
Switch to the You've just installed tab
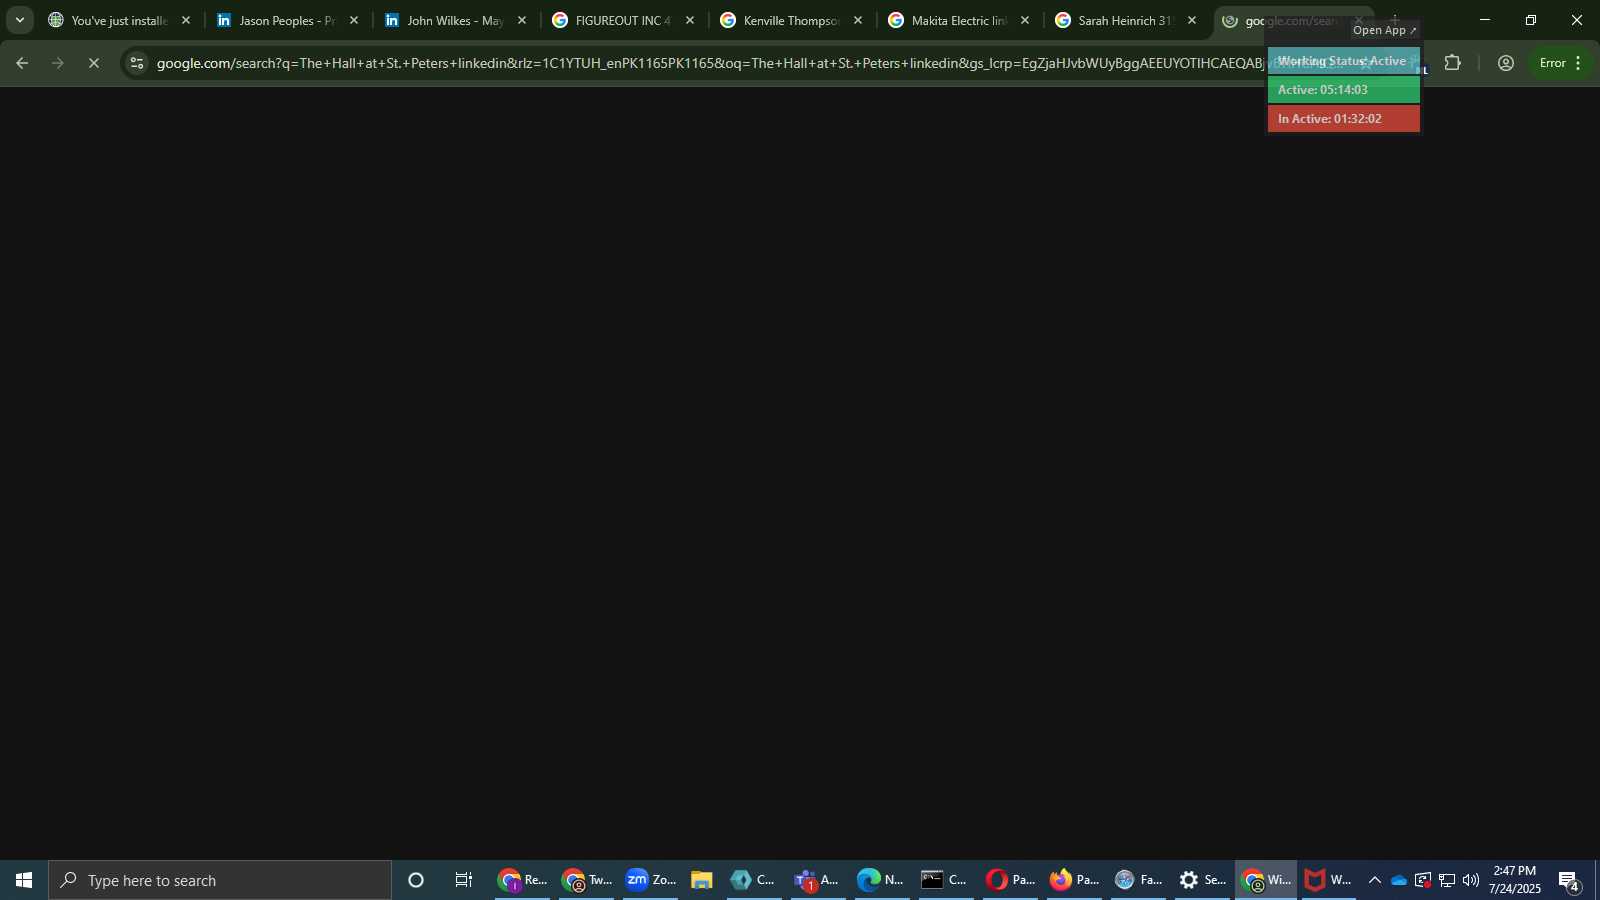tap(108, 20)
